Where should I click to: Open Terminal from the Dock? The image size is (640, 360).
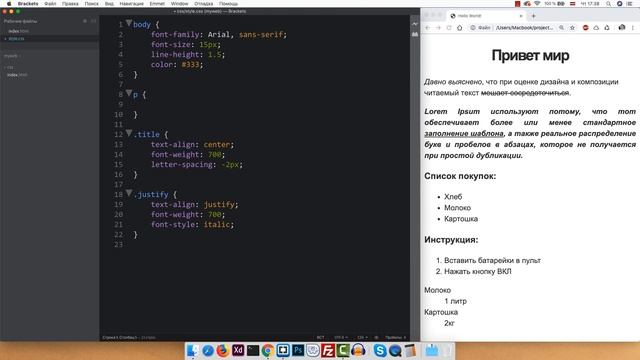253,350
